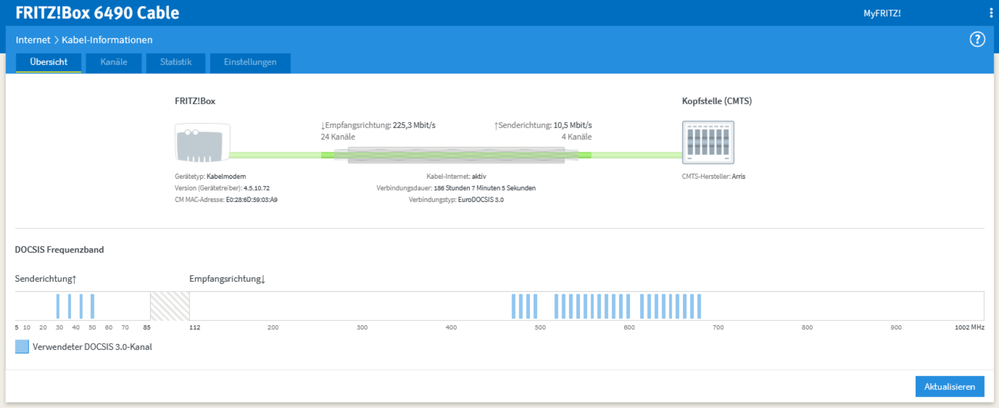Click the upstream channel bar near 50 MHz
This screenshot has height=408, width=999.
pos(92,306)
